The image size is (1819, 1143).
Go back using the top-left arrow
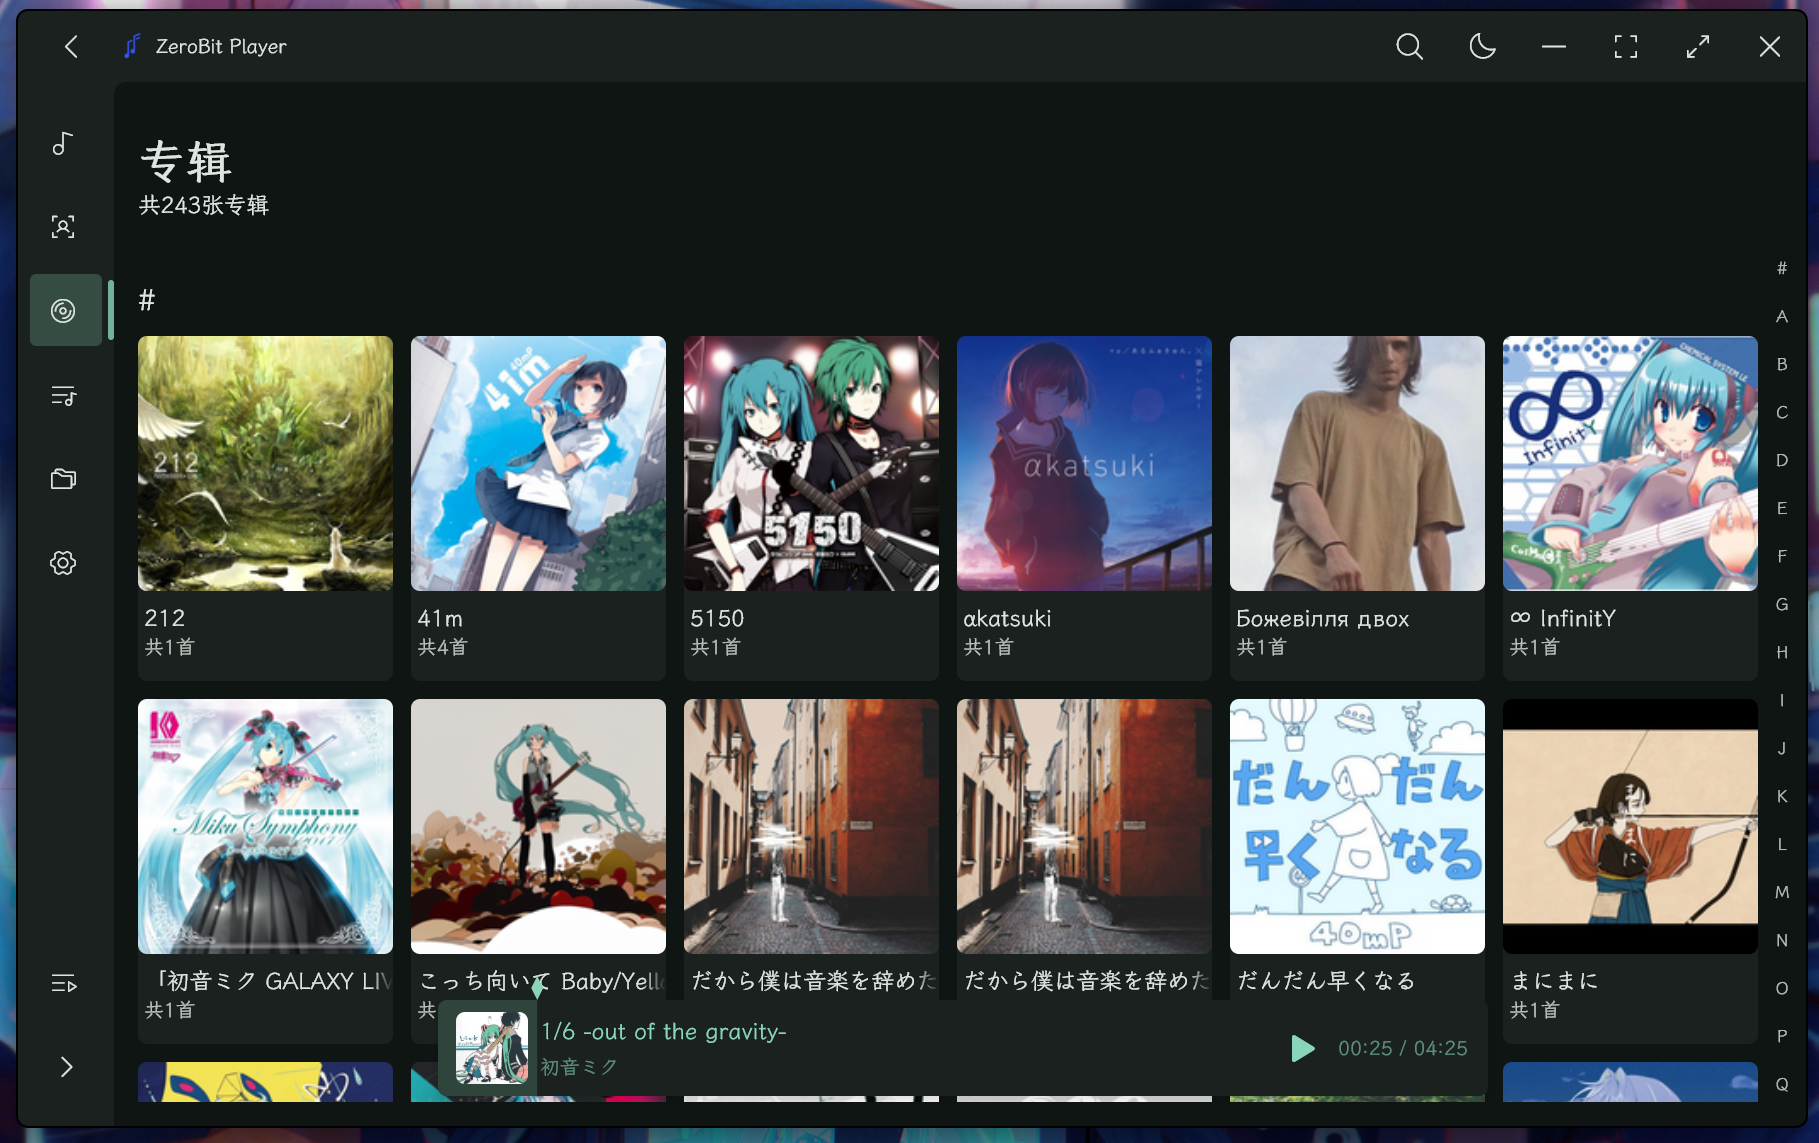click(71, 47)
